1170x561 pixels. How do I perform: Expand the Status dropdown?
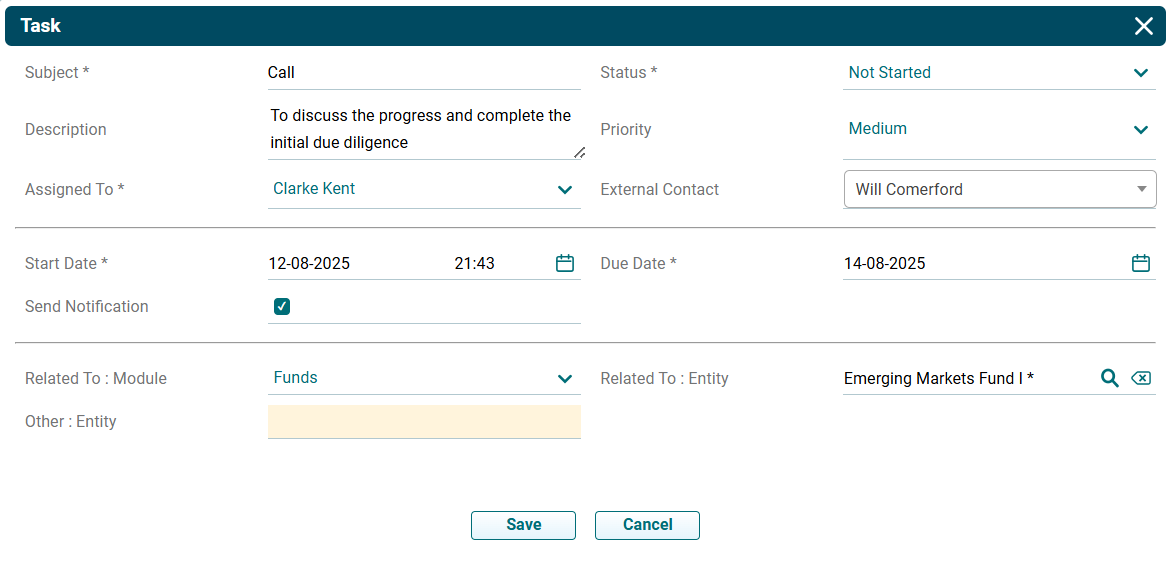pos(1140,73)
